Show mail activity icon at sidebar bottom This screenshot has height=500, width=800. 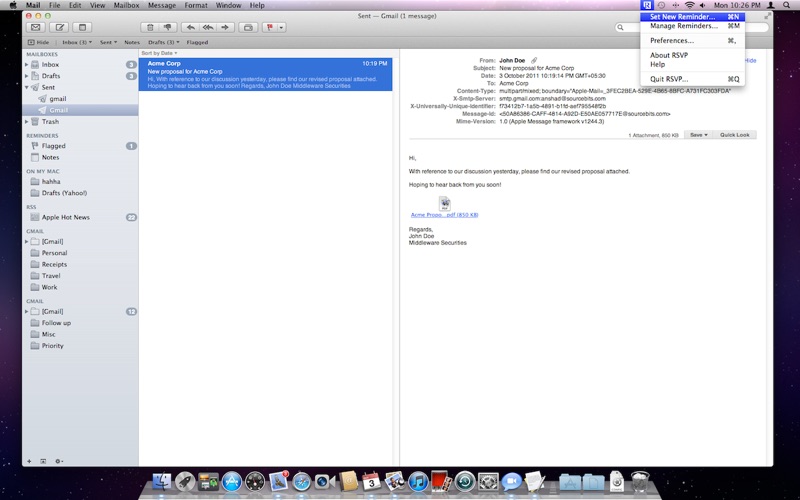click(43, 461)
